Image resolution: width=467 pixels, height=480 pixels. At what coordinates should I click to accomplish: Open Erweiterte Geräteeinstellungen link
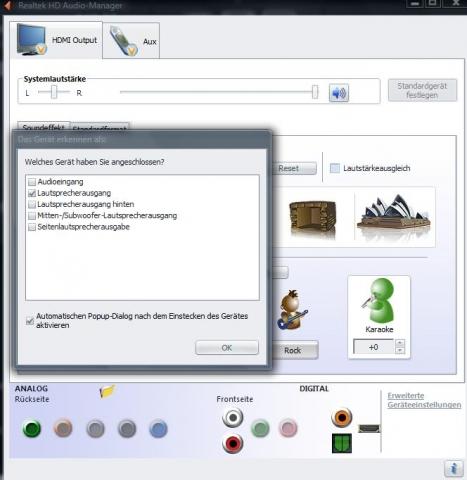point(424,400)
